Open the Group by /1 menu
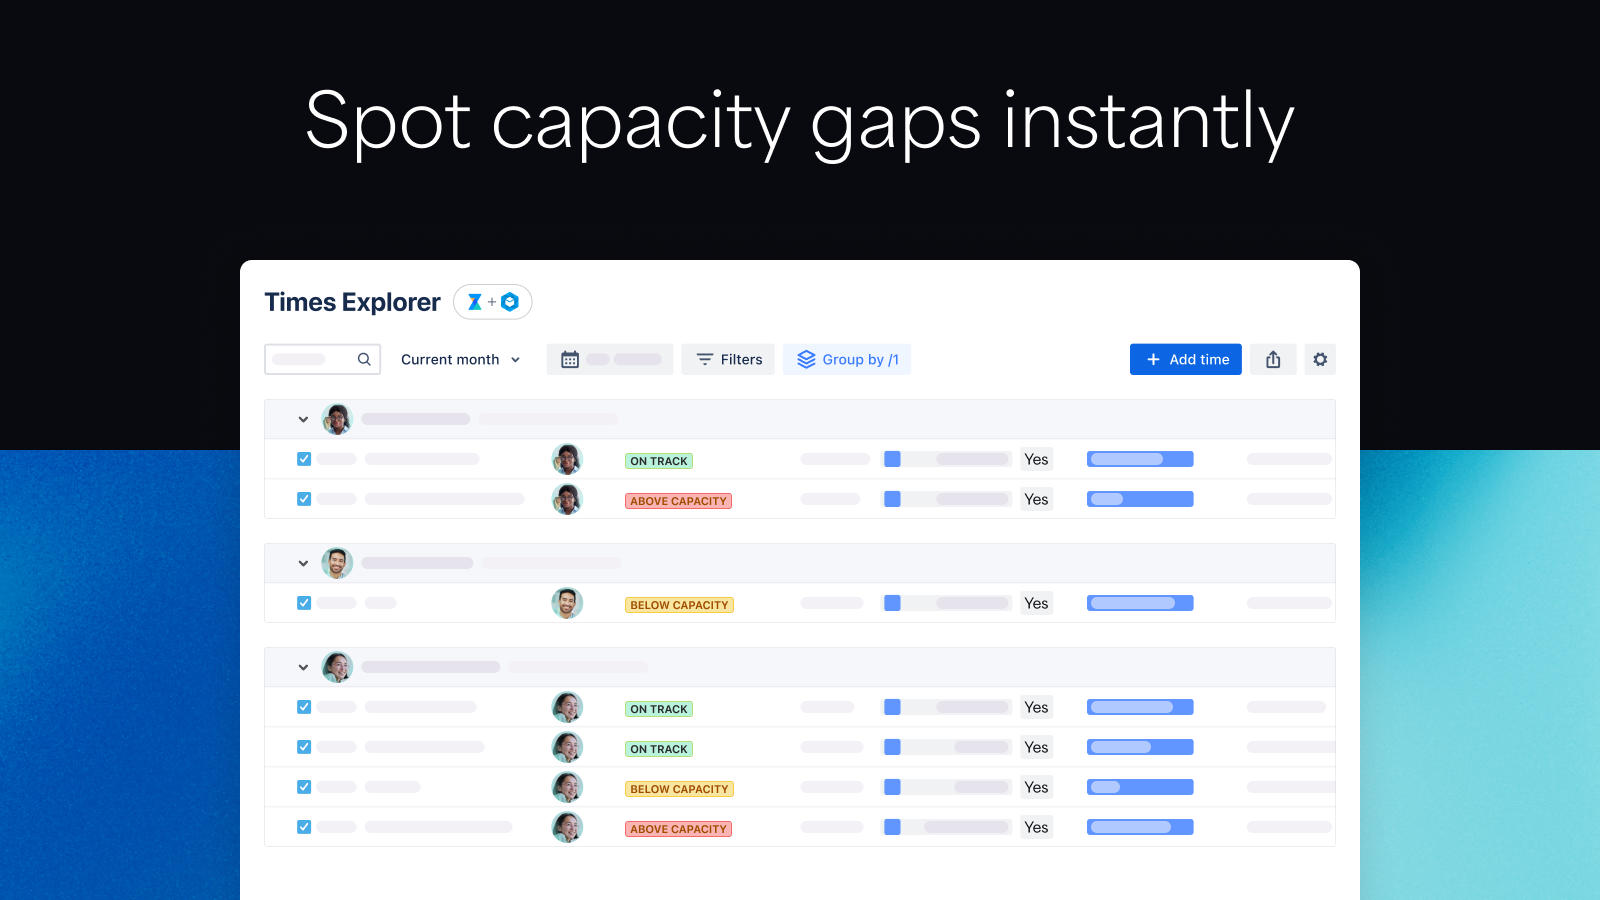The height and width of the screenshot is (900, 1600). (847, 360)
